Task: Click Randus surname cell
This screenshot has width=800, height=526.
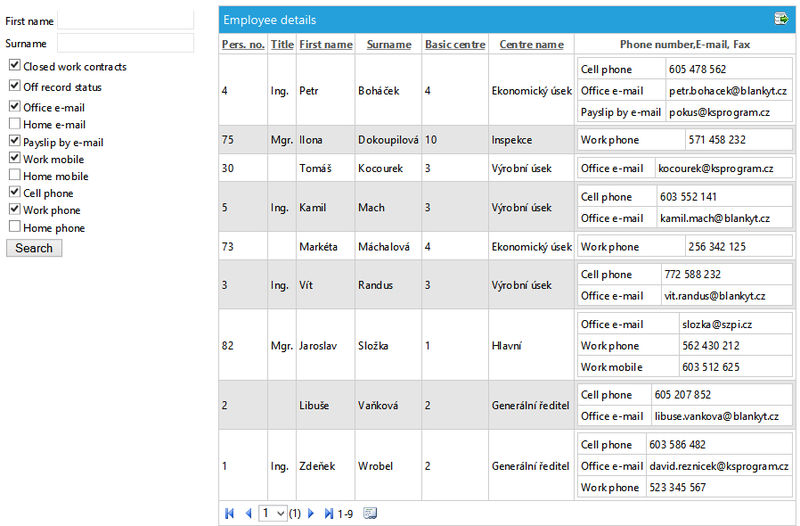Action: [388, 285]
